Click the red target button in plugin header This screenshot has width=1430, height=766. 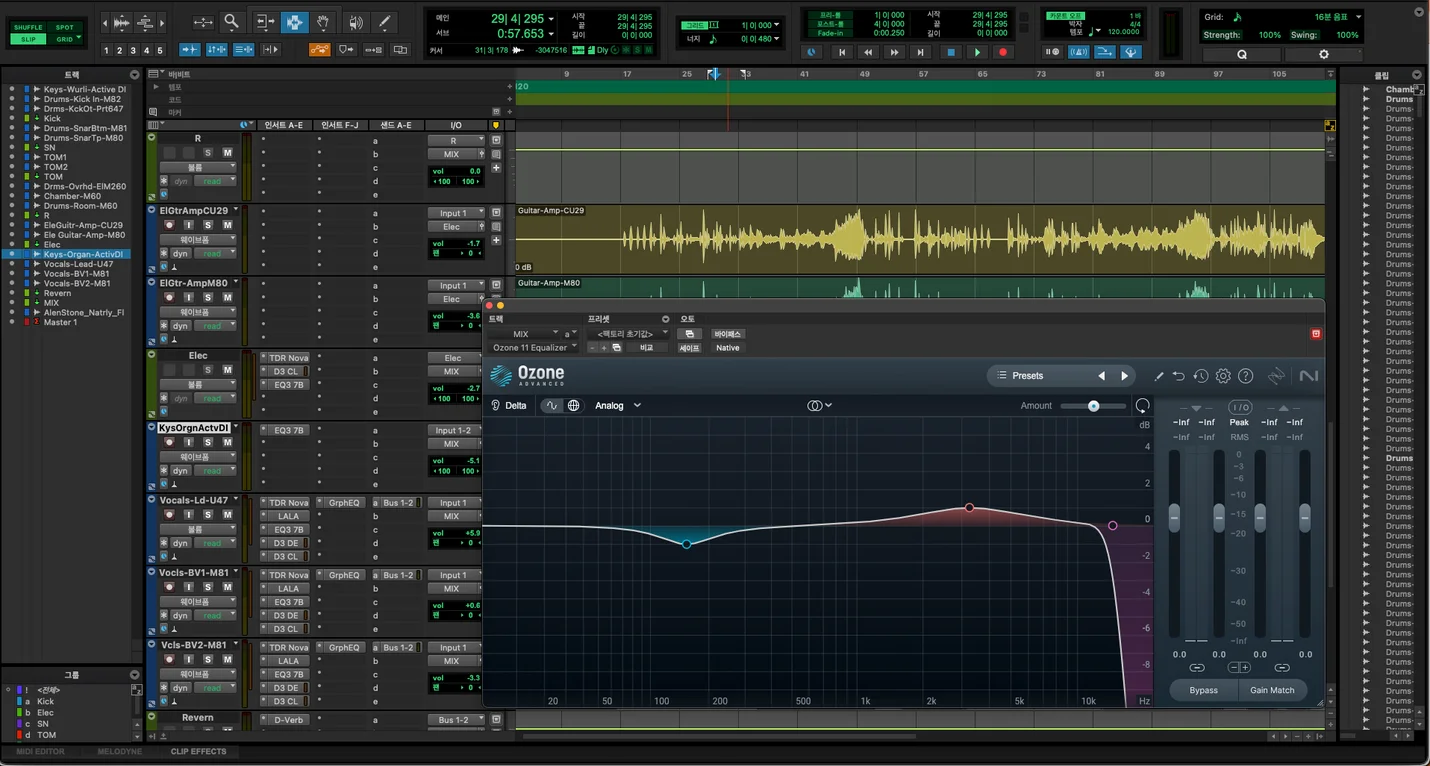[1316, 334]
